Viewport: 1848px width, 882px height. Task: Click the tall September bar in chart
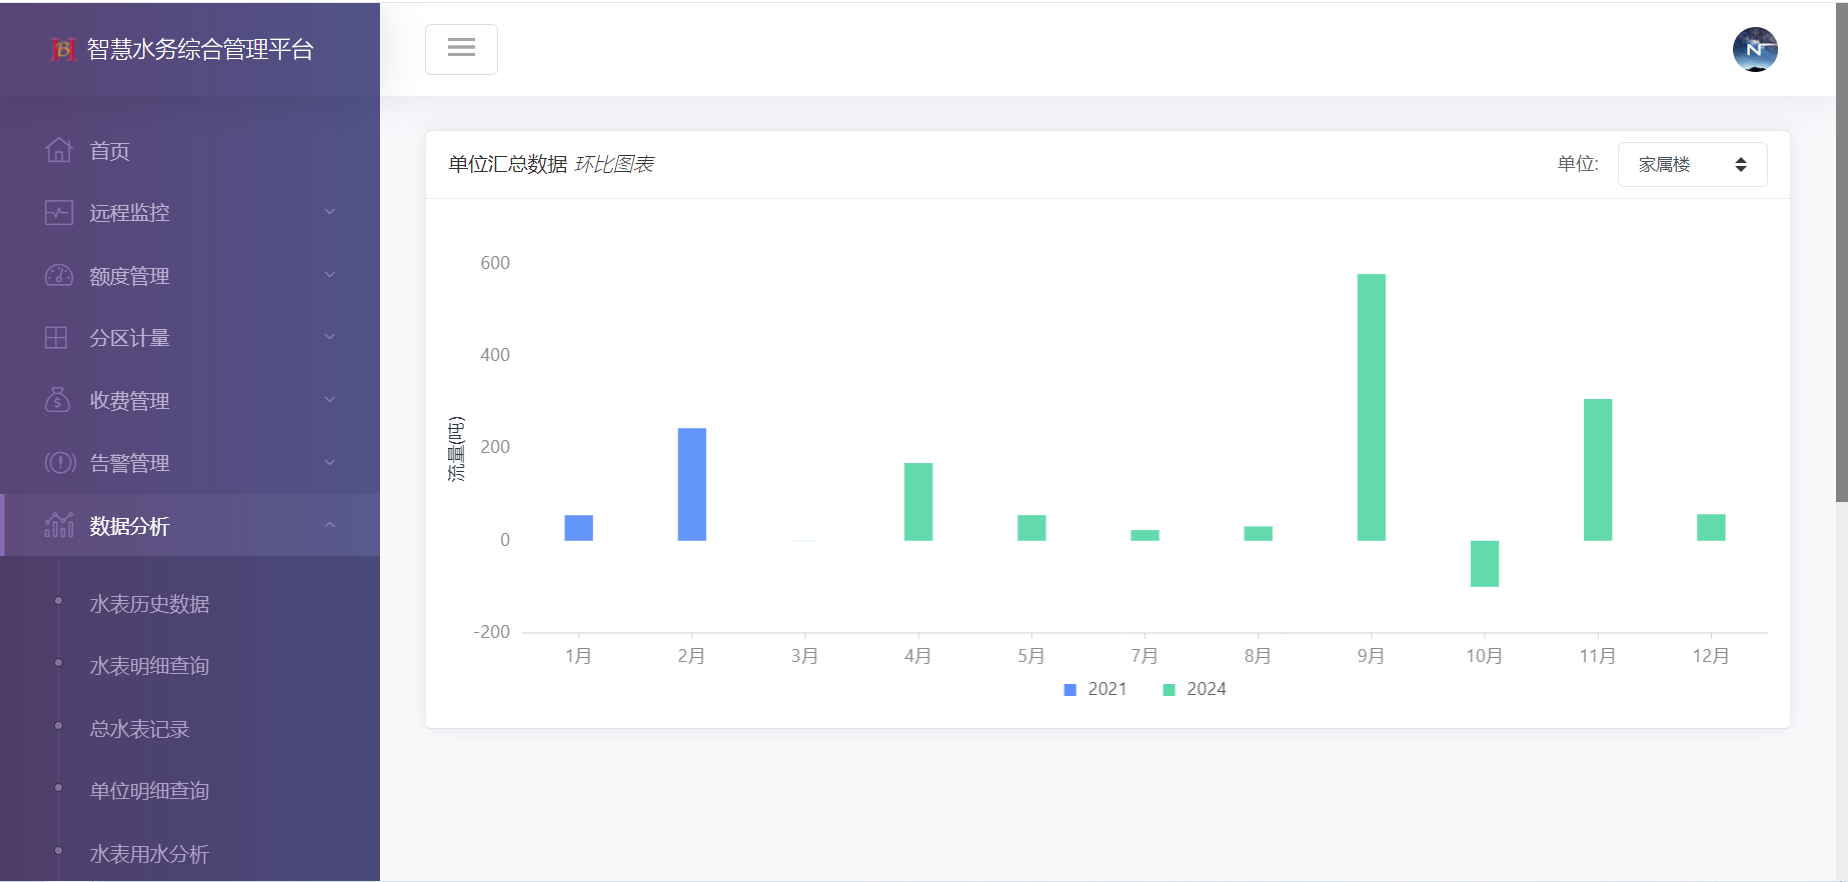1371,407
